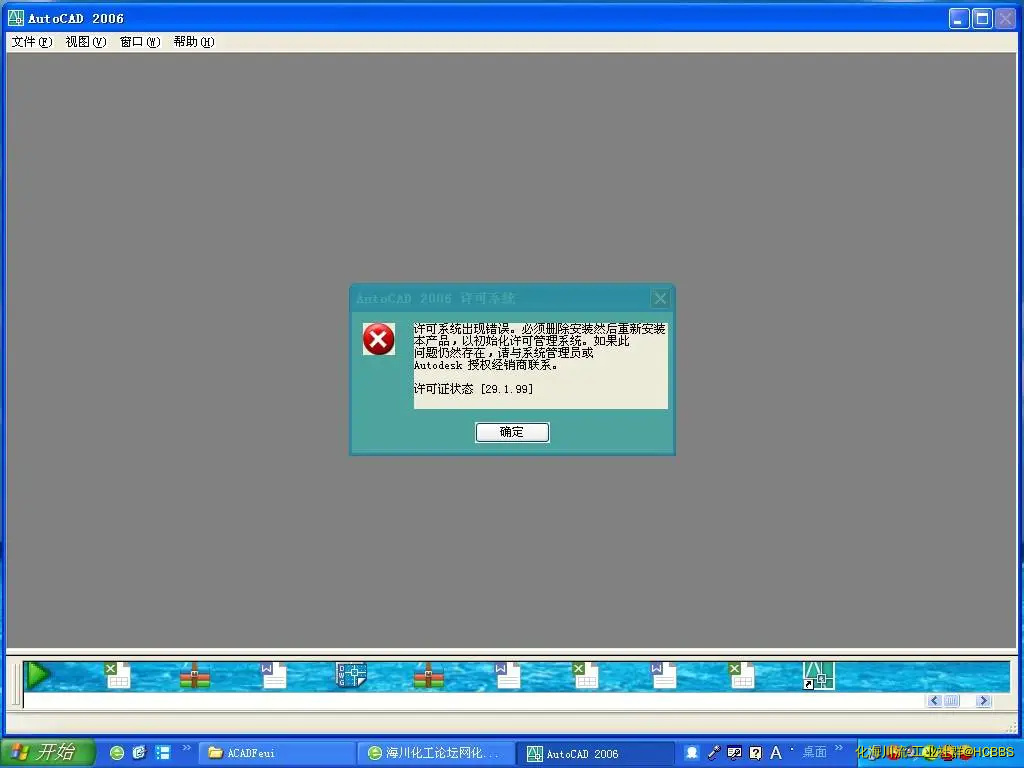
Task: Select the Excel icon between two Word icons
Action: click(x=585, y=676)
